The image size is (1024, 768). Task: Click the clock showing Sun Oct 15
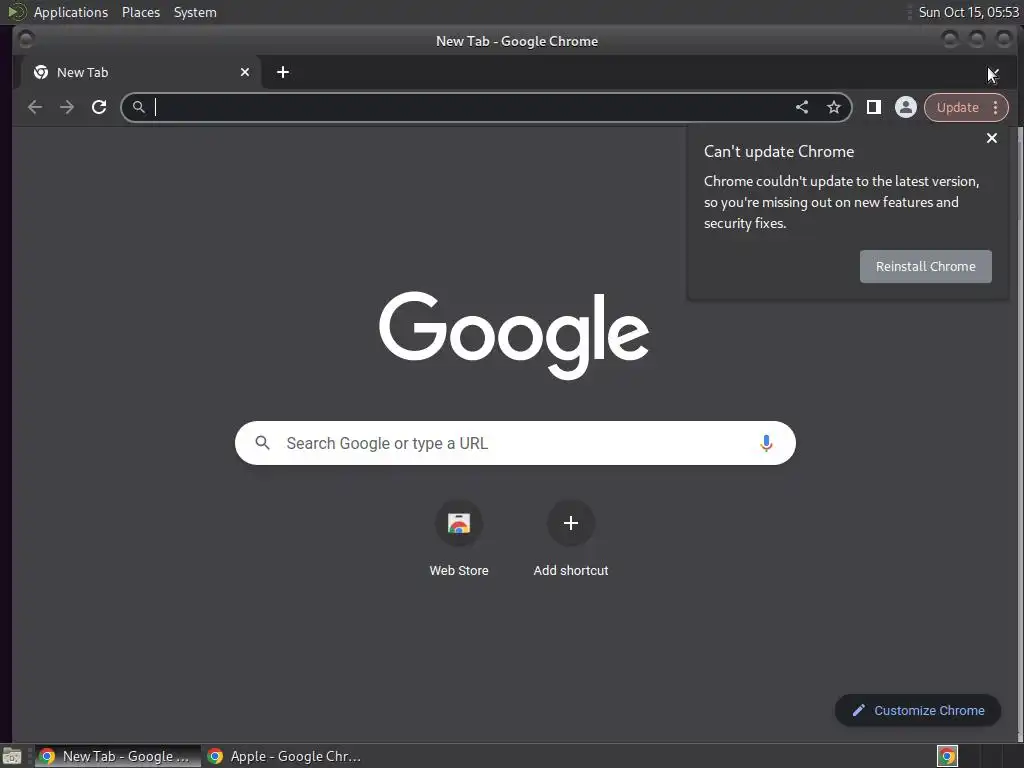point(968,12)
